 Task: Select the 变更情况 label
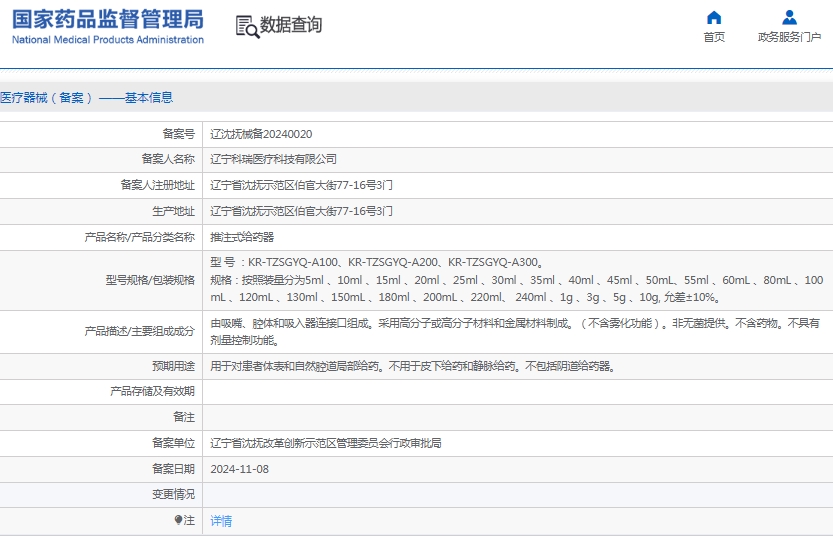(x=173, y=494)
